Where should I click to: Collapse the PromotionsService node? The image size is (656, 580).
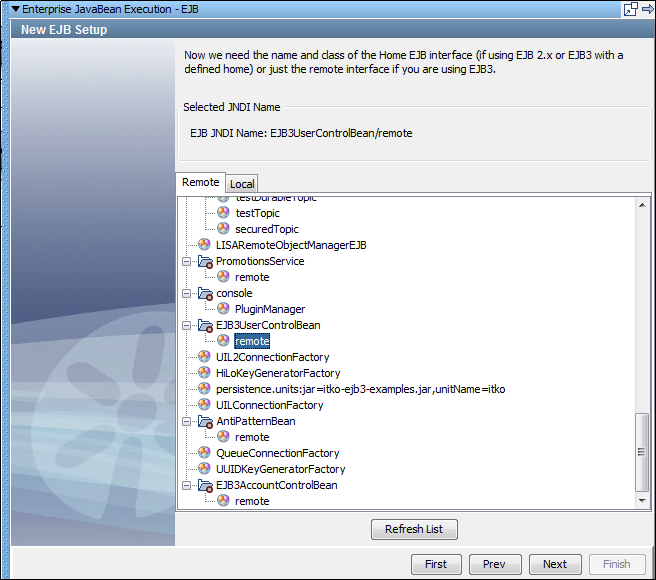click(187, 262)
